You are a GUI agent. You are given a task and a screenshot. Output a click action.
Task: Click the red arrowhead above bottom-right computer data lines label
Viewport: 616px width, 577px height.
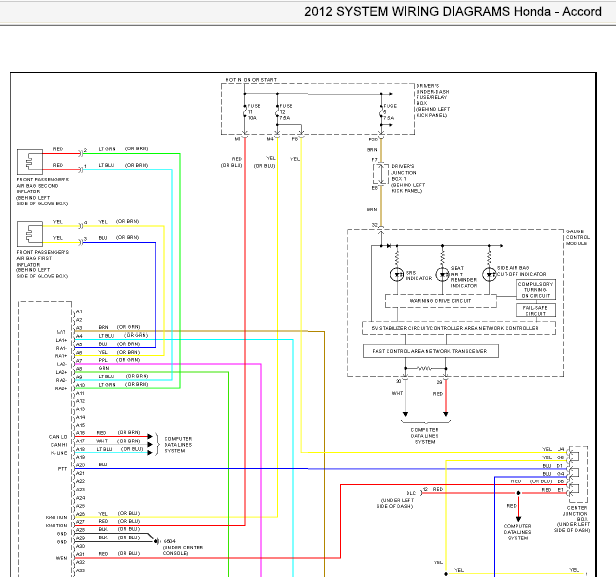(518, 519)
